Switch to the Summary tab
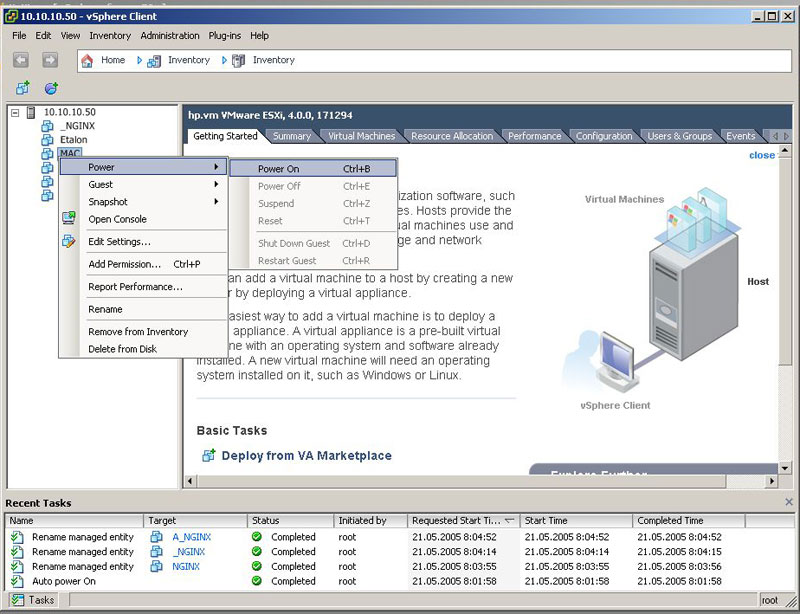This screenshot has height=614, width=800. tap(292, 136)
